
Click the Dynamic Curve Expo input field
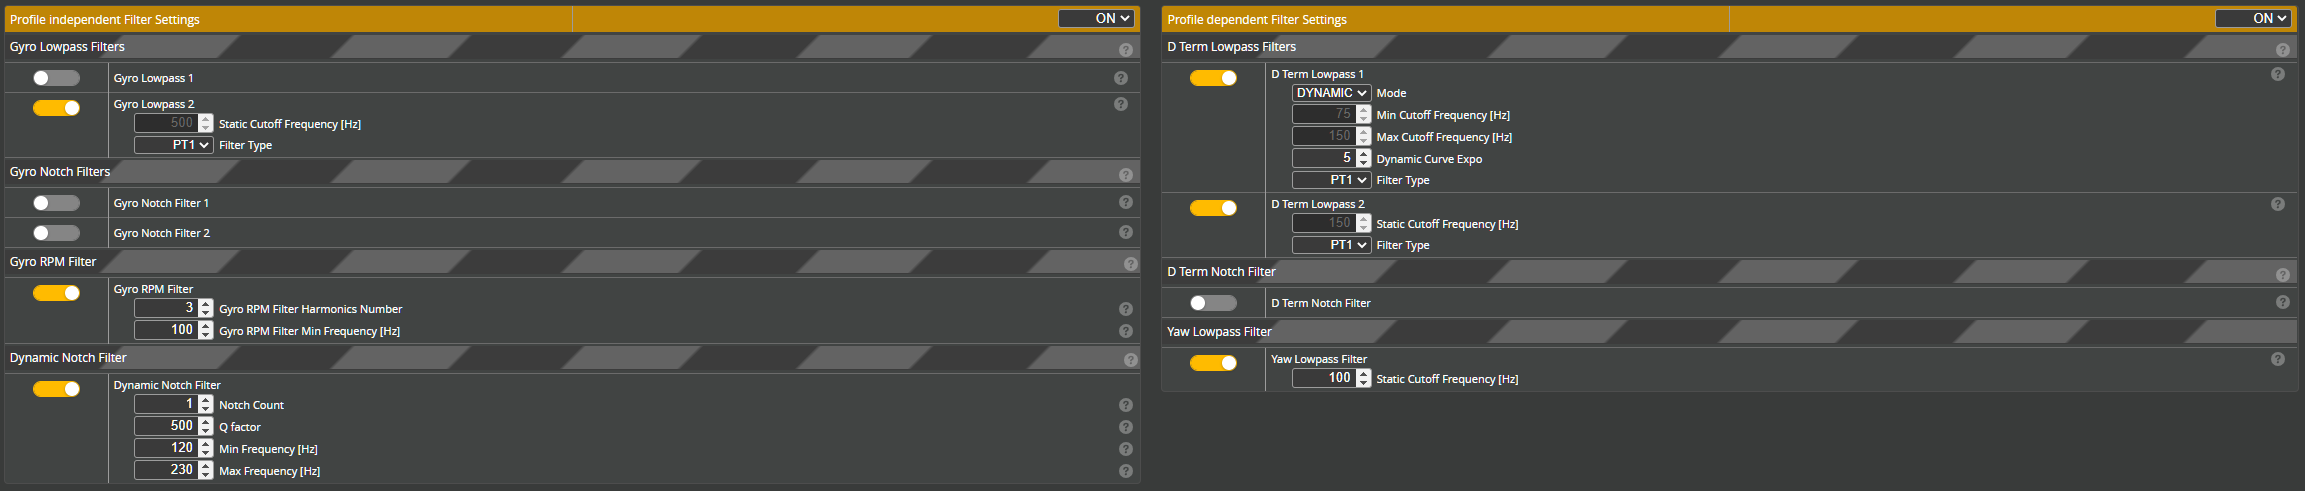[1324, 158]
